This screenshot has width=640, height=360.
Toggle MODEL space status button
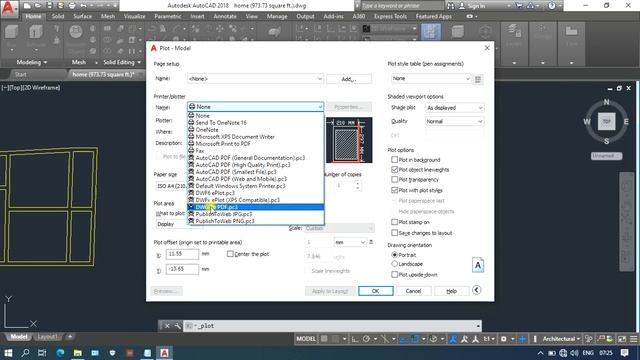coord(306,339)
